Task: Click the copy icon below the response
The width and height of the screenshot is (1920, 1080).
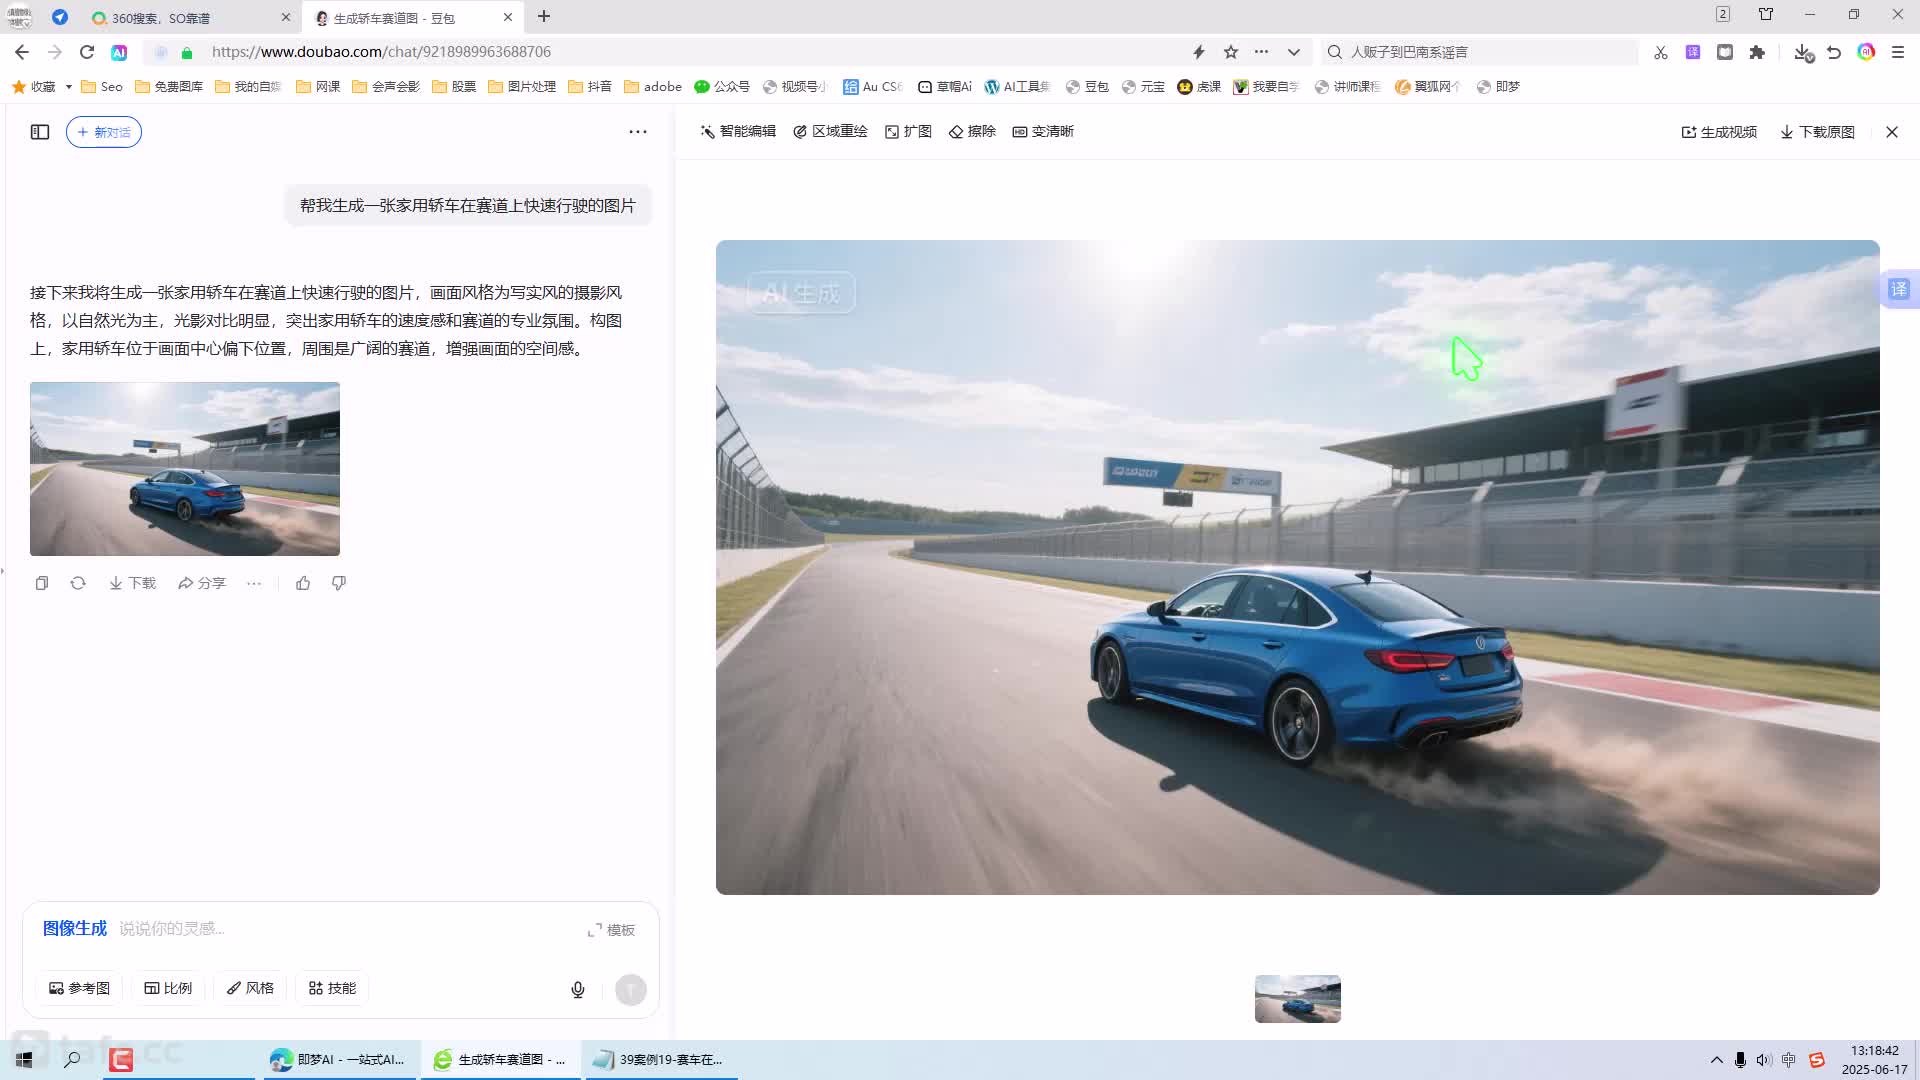Action: click(x=42, y=583)
